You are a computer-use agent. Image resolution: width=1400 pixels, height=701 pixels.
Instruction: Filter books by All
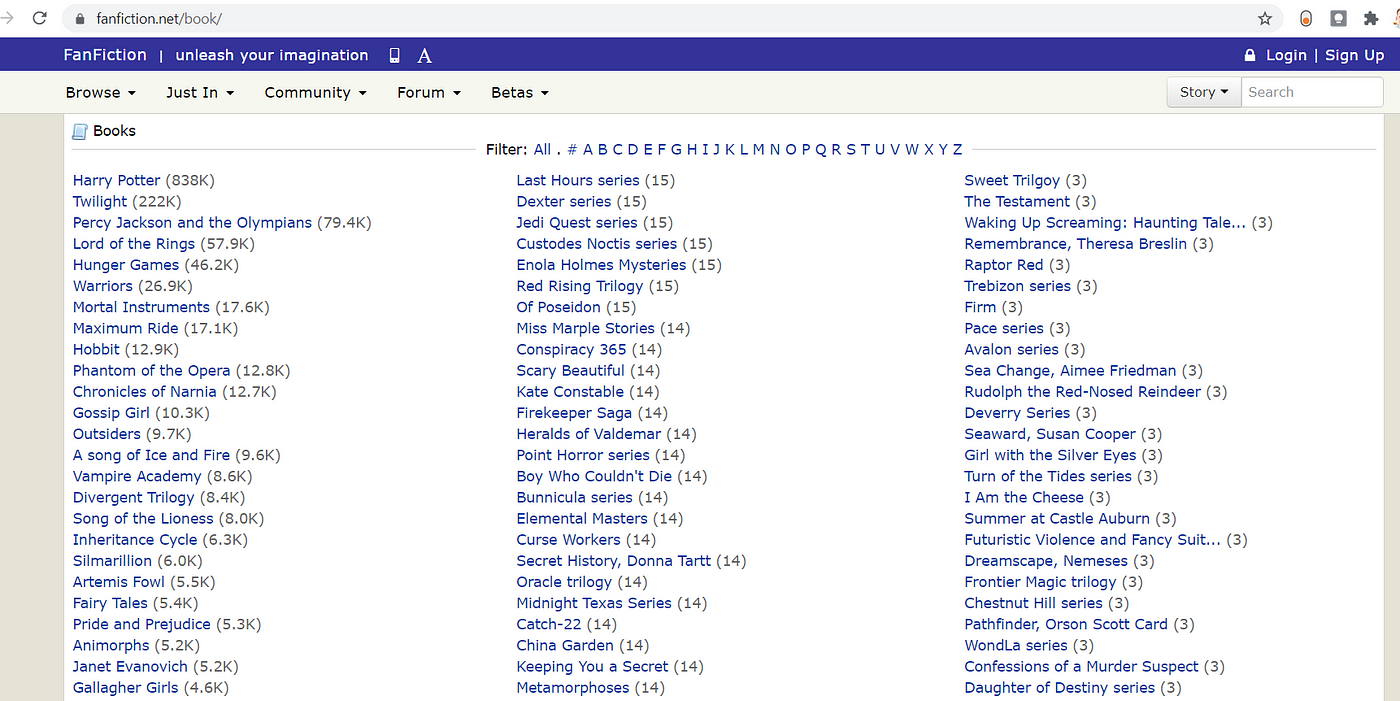click(542, 149)
